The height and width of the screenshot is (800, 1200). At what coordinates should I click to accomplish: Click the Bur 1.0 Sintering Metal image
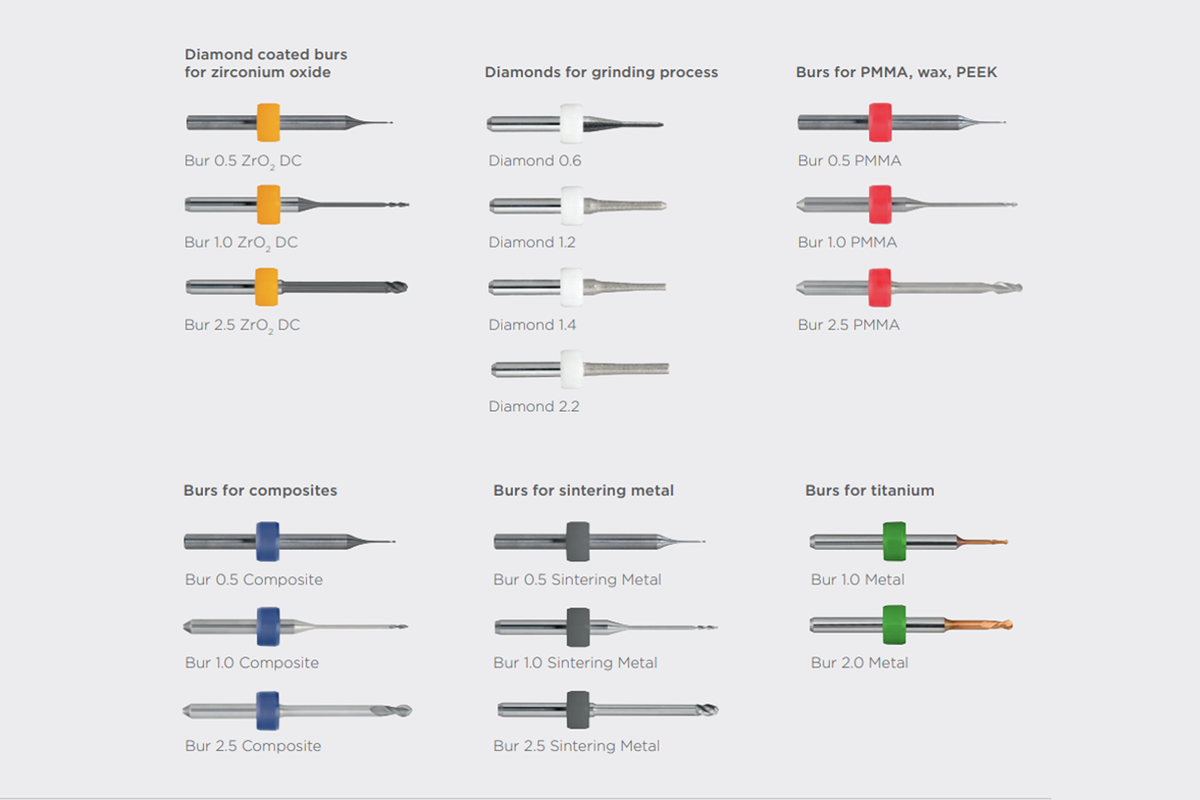pyautogui.click(x=606, y=628)
